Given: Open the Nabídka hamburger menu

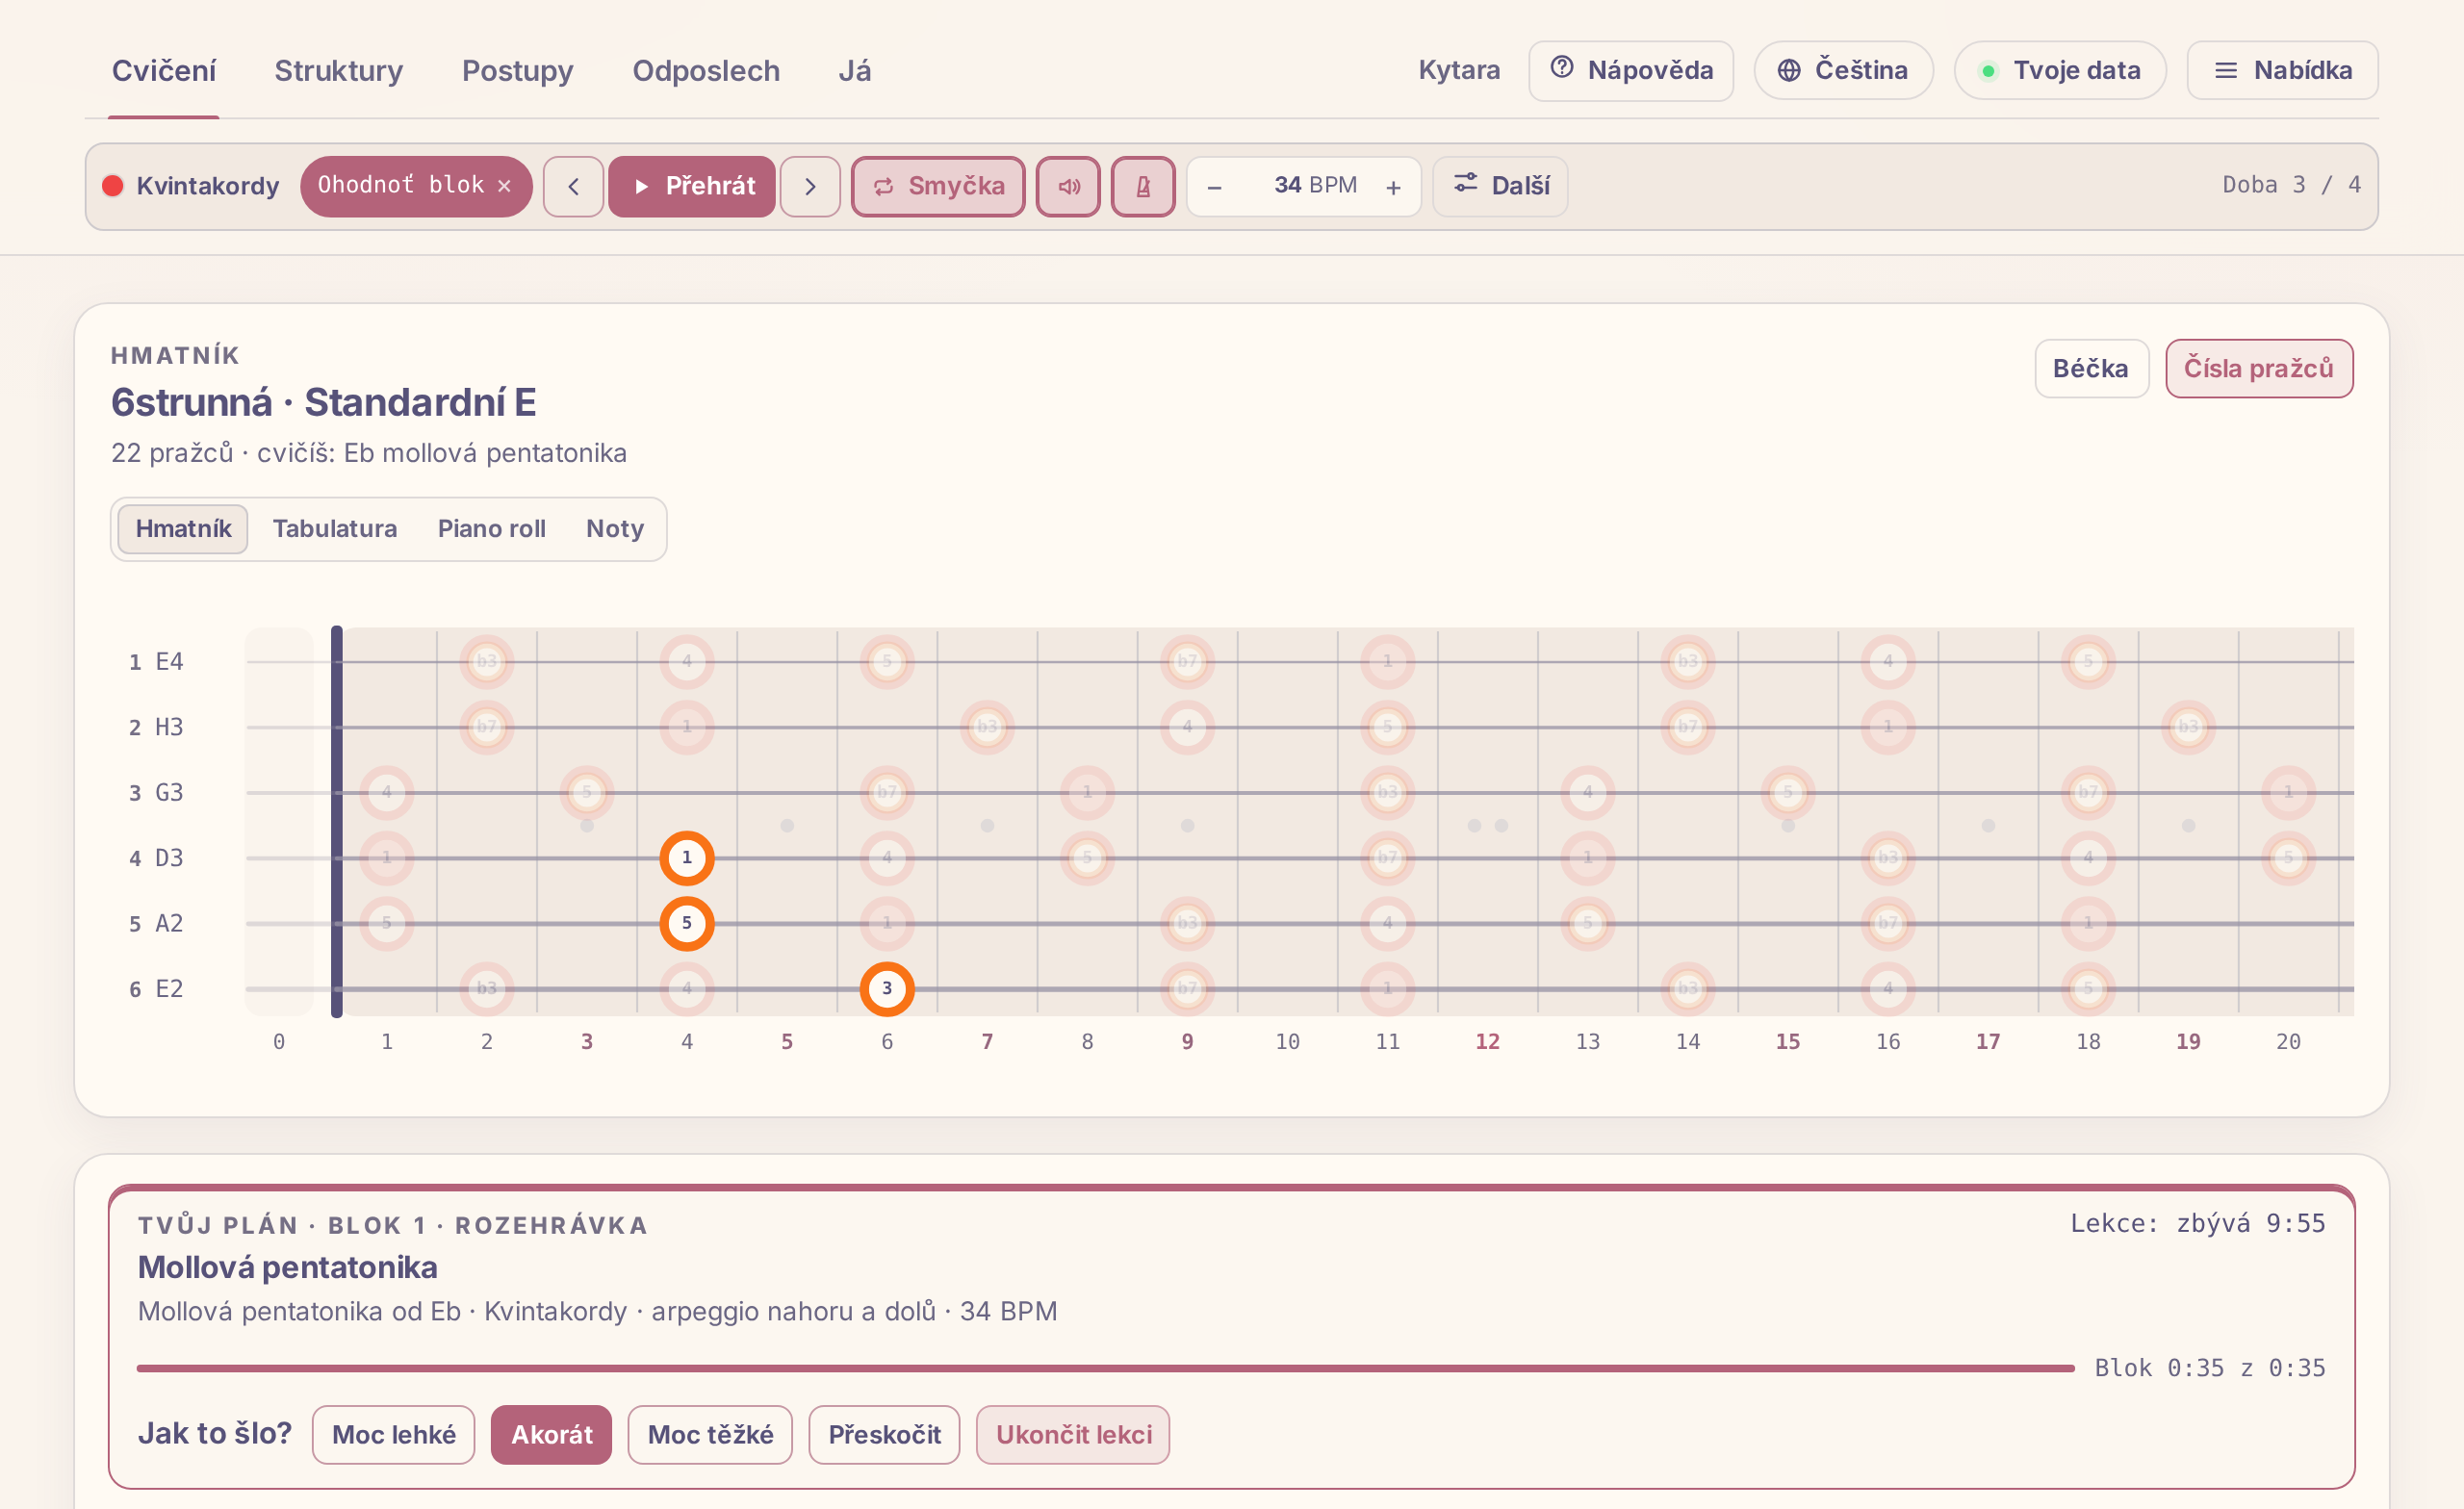Looking at the screenshot, I should click(x=2282, y=70).
